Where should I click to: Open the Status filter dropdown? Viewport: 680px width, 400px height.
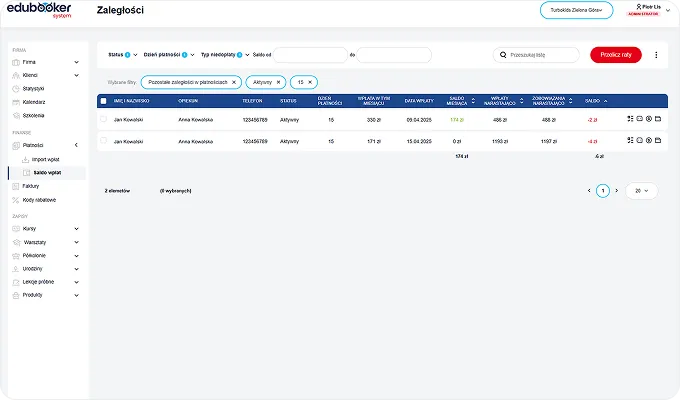(123, 55)
